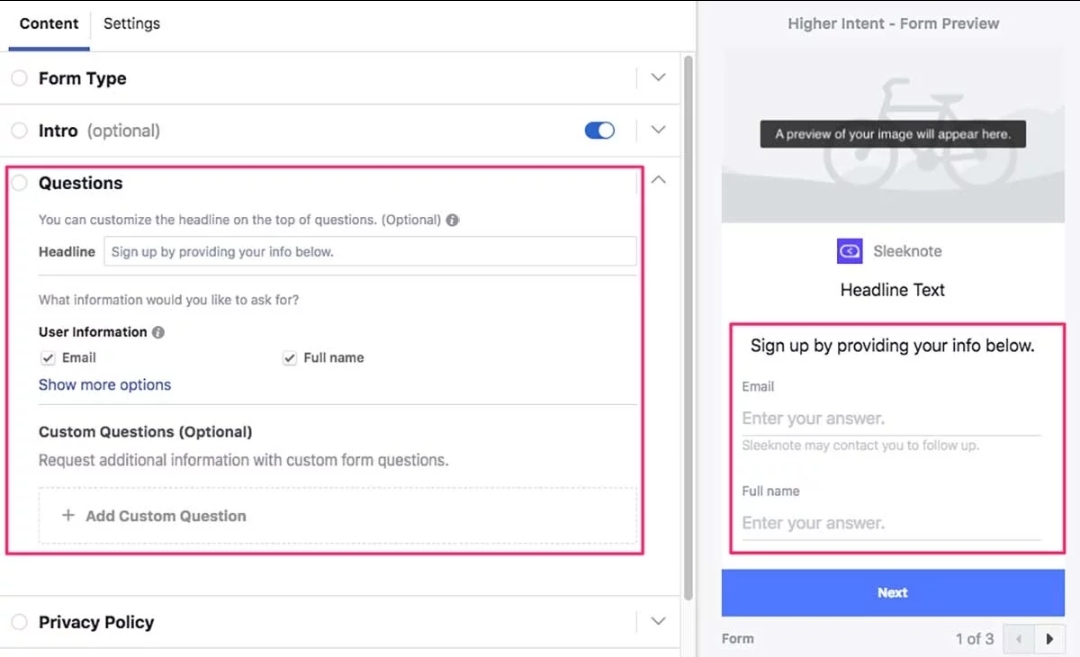
Task: Select the Privacy Policy radio circle
Action: tap(19, 622)
